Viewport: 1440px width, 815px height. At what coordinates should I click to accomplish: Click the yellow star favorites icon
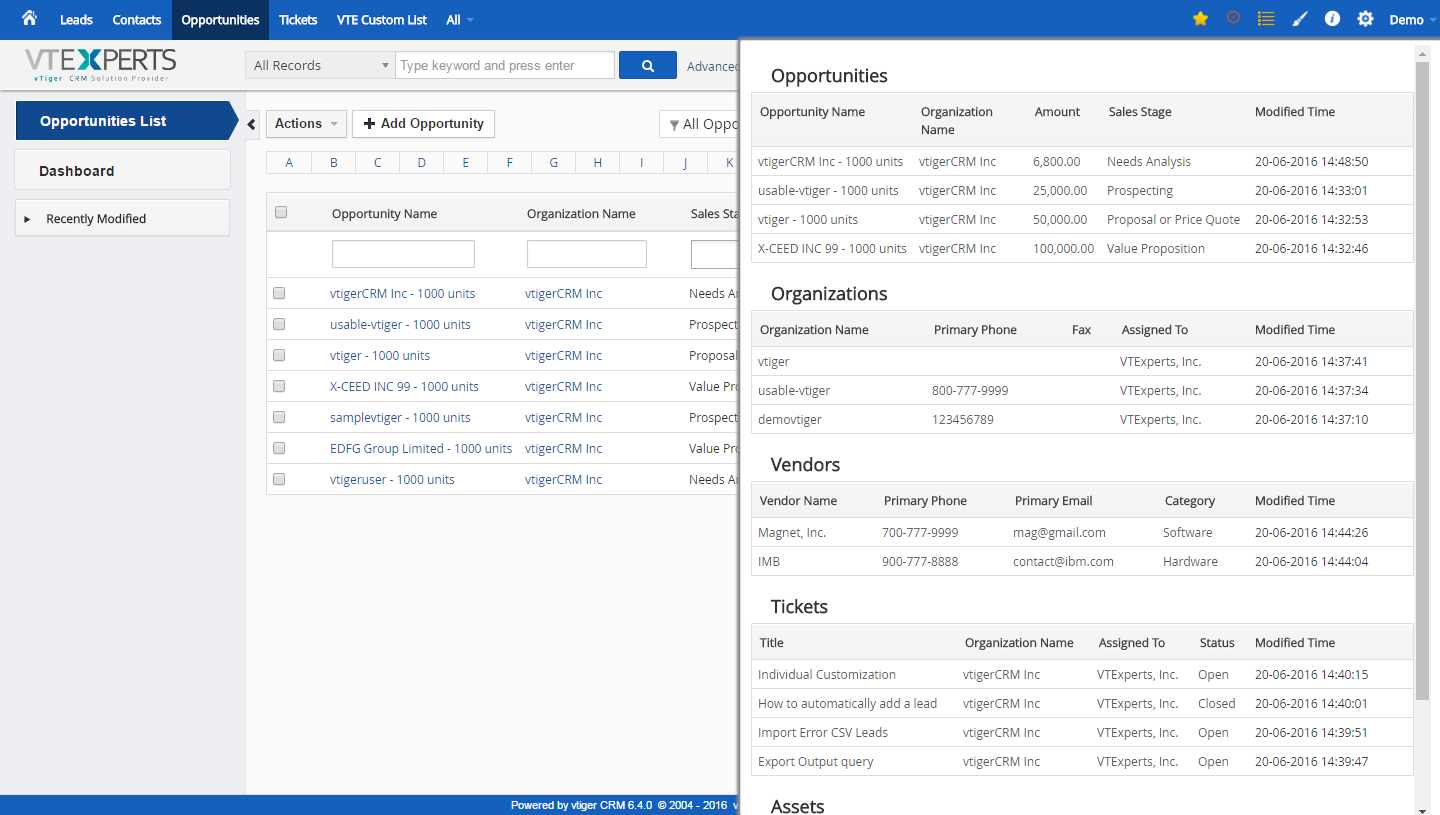click(x=1200, y=19)
